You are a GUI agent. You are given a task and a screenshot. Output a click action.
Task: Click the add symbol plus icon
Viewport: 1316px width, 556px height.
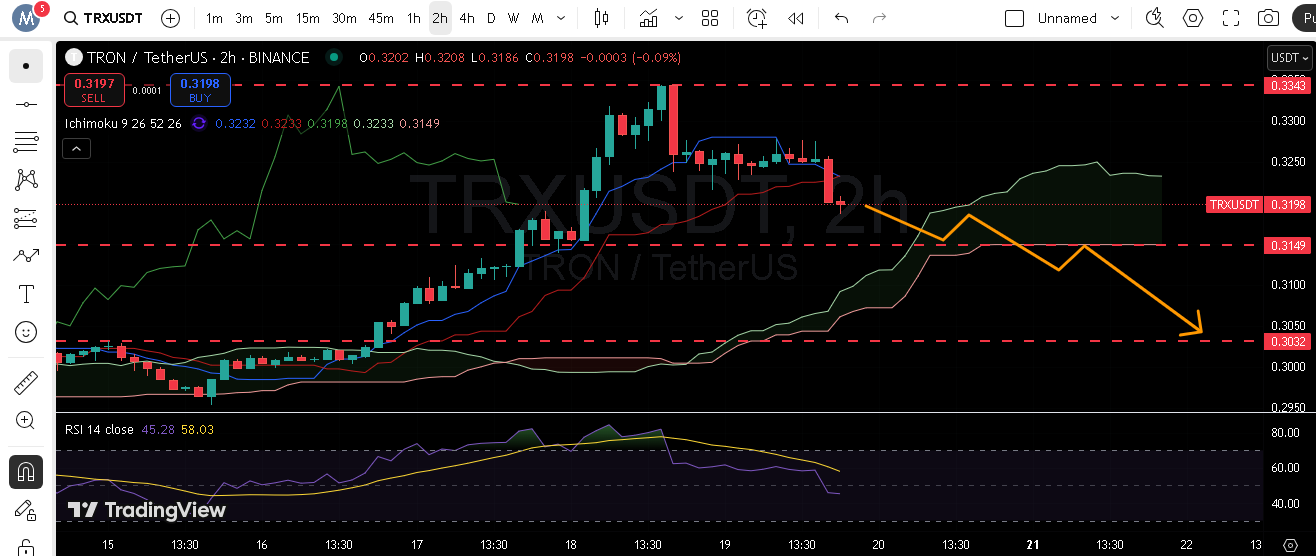170,18
